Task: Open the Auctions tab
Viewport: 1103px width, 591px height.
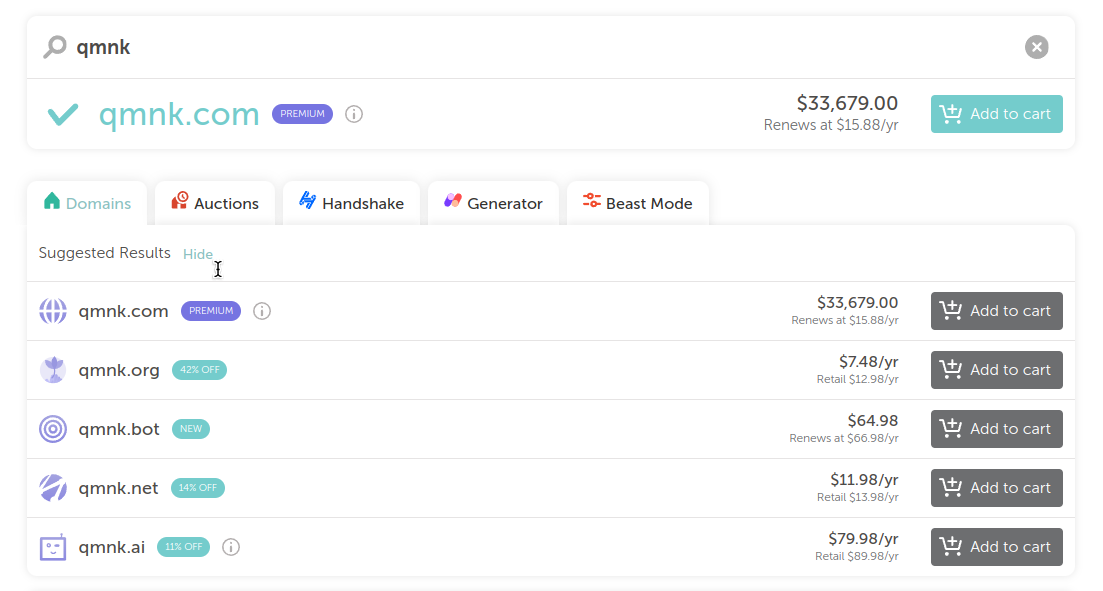Action: [x=215, y=203]
